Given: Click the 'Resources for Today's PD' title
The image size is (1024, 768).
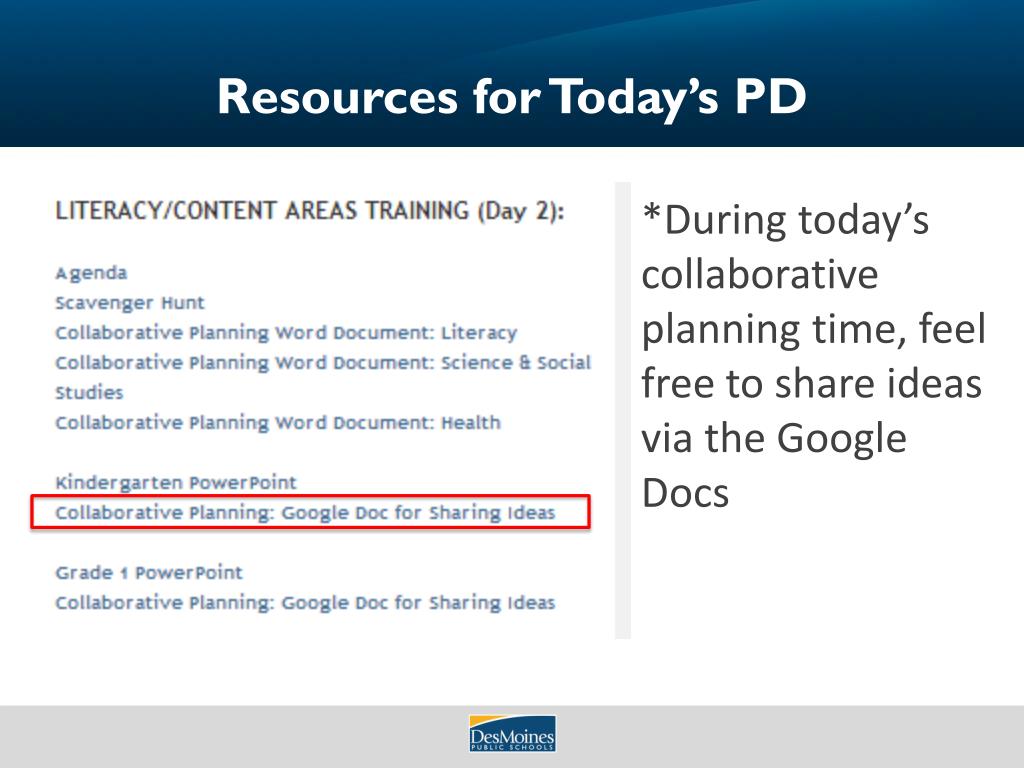Looking at the screenshot, I should tap(512, 97).
